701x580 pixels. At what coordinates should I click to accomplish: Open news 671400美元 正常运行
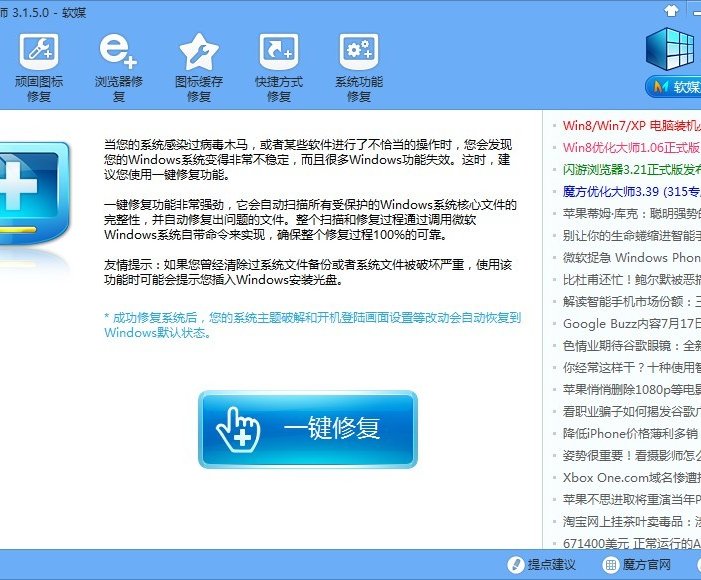point(632,543)
